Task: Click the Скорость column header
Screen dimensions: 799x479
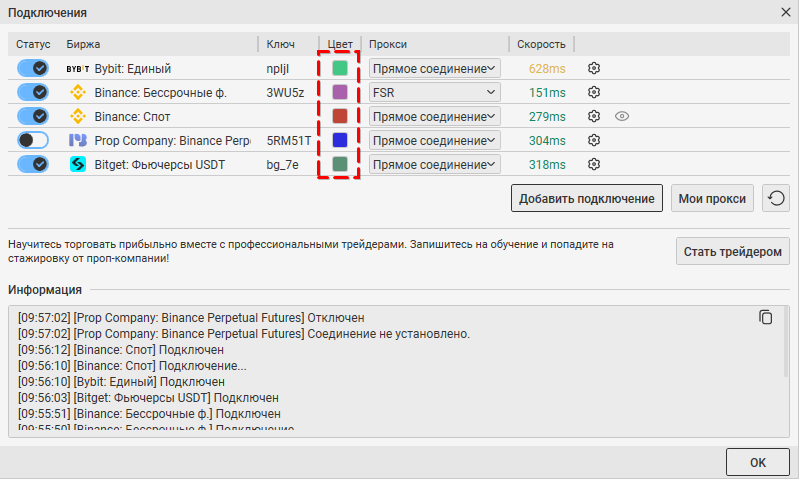Action: coord(541,44)
